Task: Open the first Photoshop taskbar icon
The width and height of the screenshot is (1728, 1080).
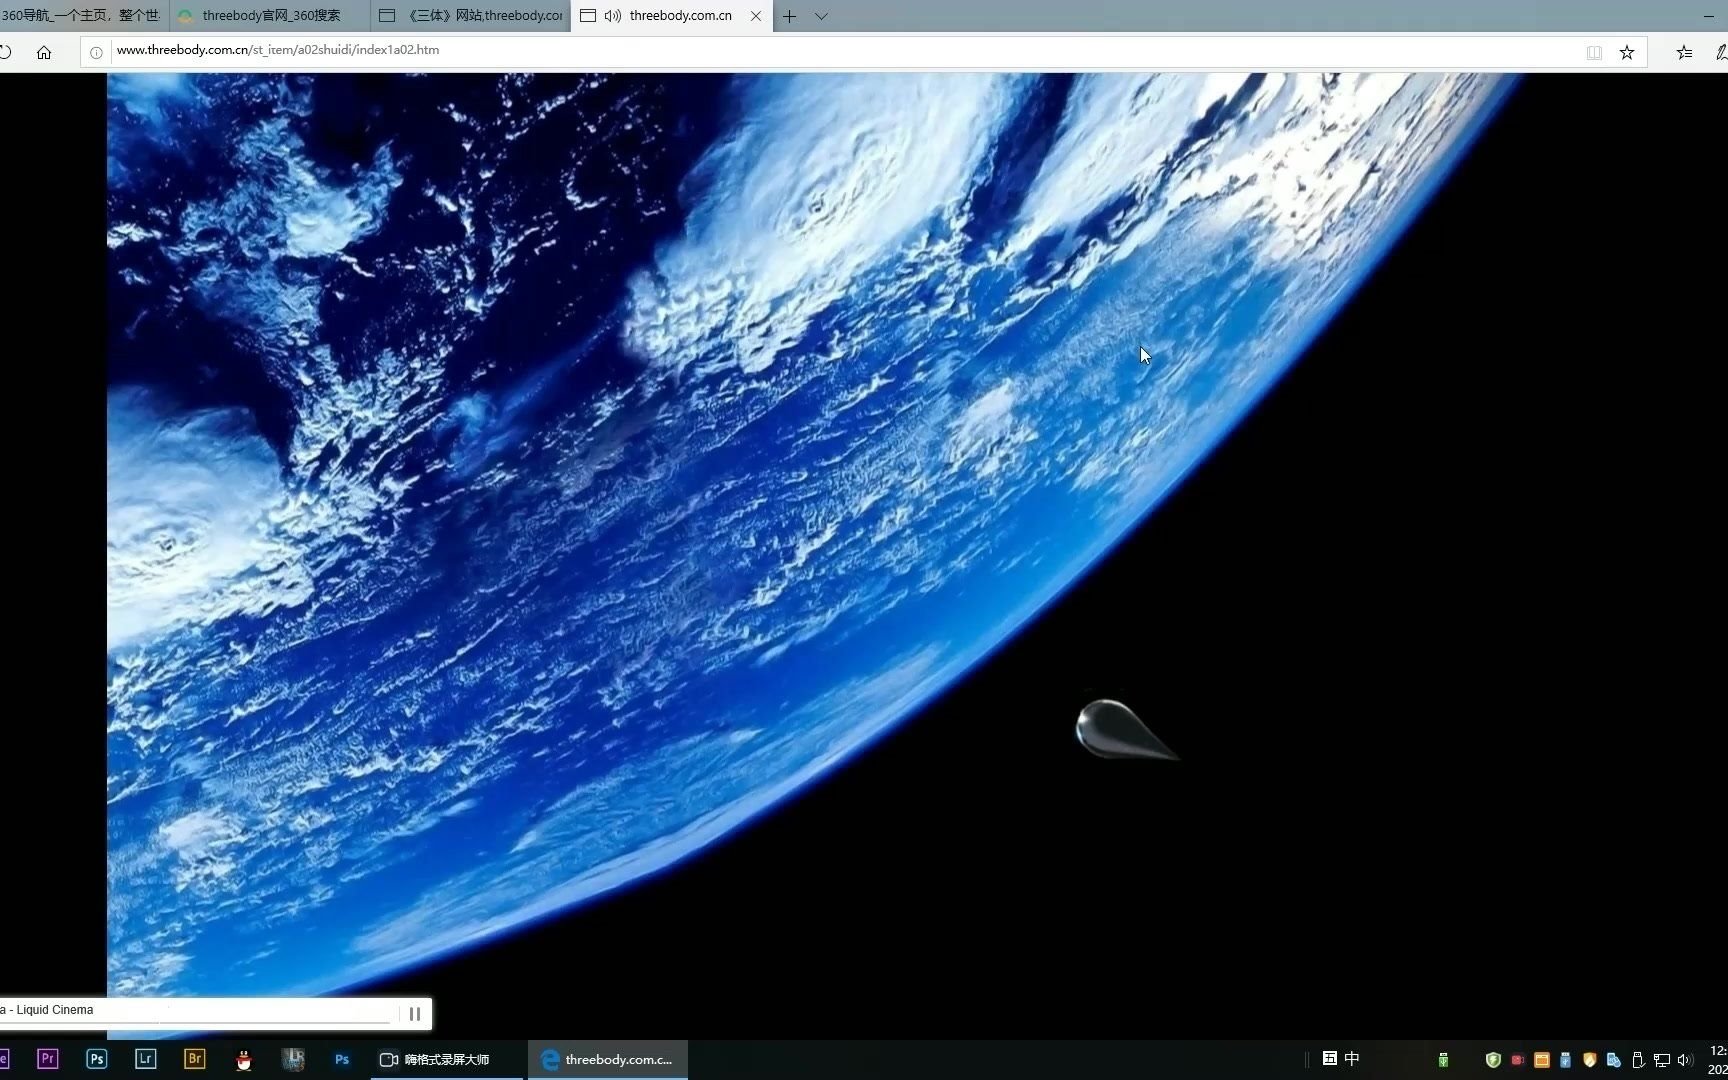Action: (96, 1059)
